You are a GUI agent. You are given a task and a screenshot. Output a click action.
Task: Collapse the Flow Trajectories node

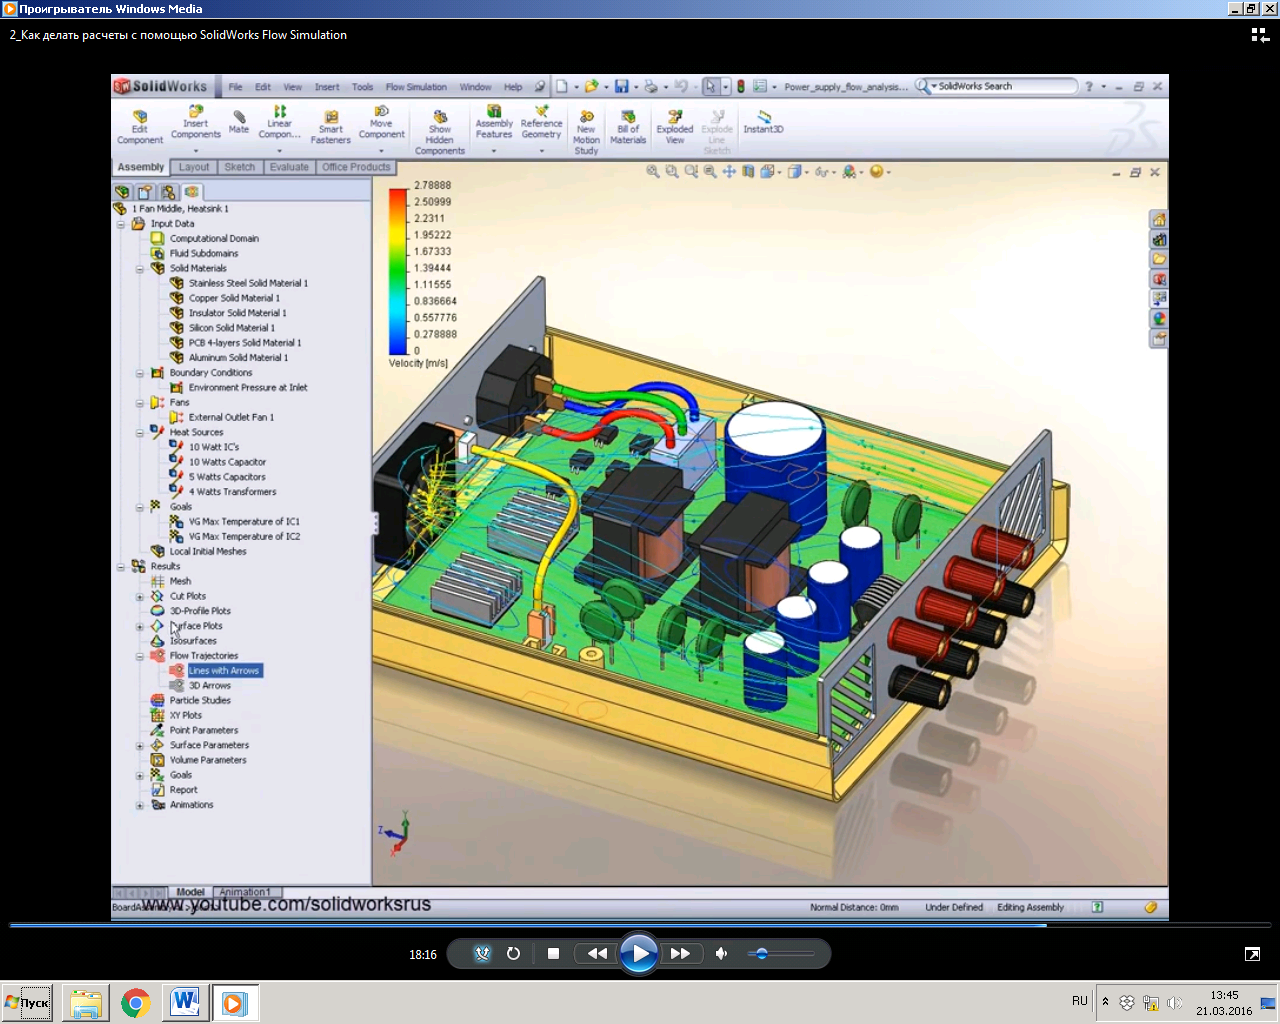(140, 656)
